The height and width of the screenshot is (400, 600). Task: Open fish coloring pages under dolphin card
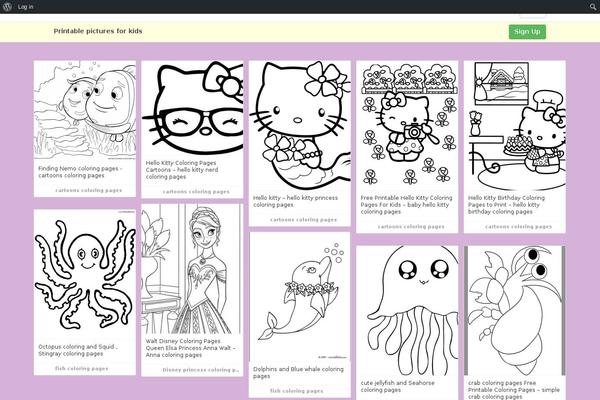(297, 391)
